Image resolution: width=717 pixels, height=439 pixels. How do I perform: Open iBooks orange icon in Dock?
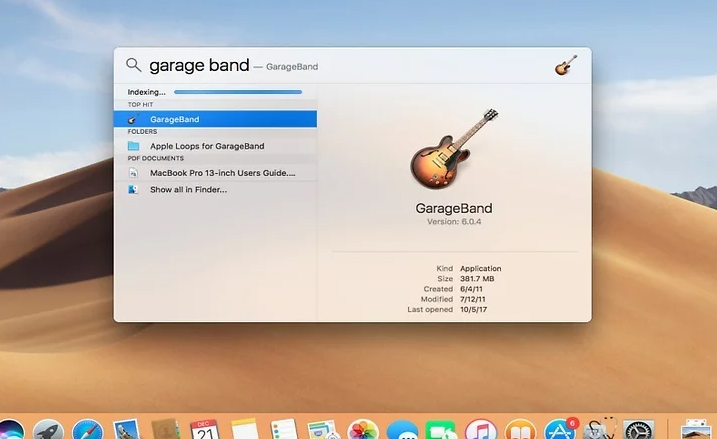click(520, 430)
